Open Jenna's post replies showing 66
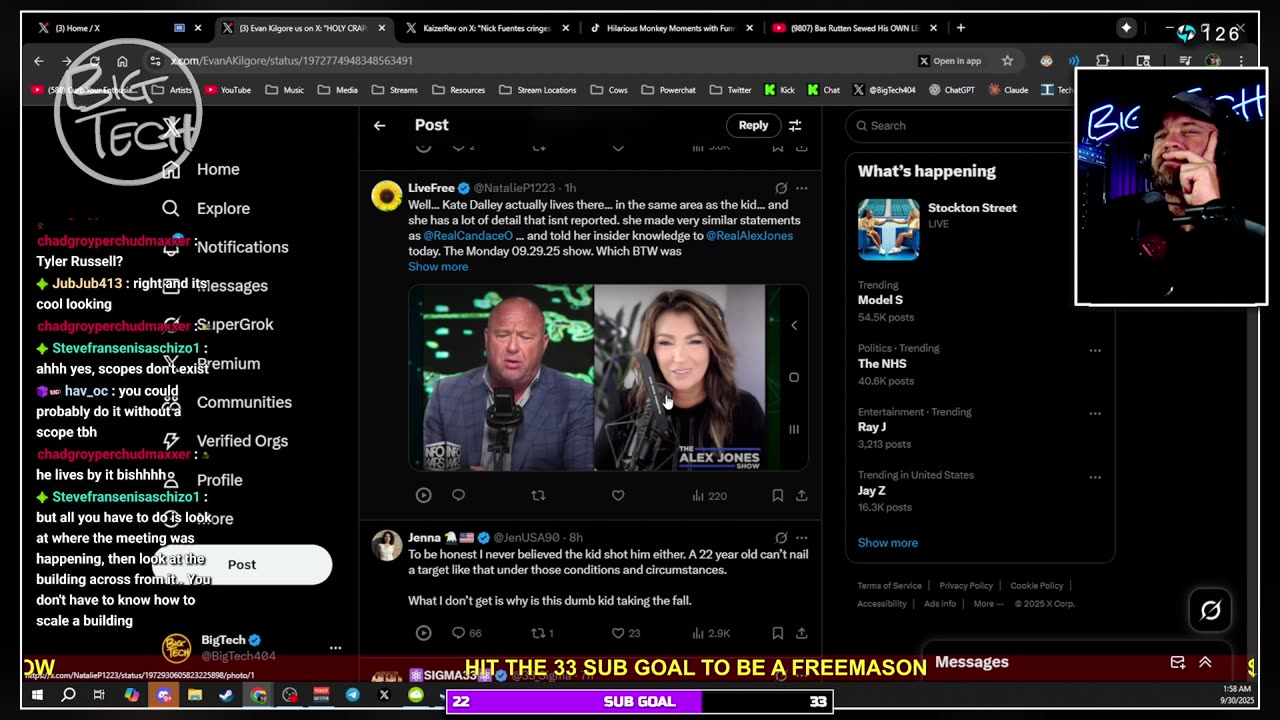The width and height of the screenshot is (1280, 720). point(466,633)
